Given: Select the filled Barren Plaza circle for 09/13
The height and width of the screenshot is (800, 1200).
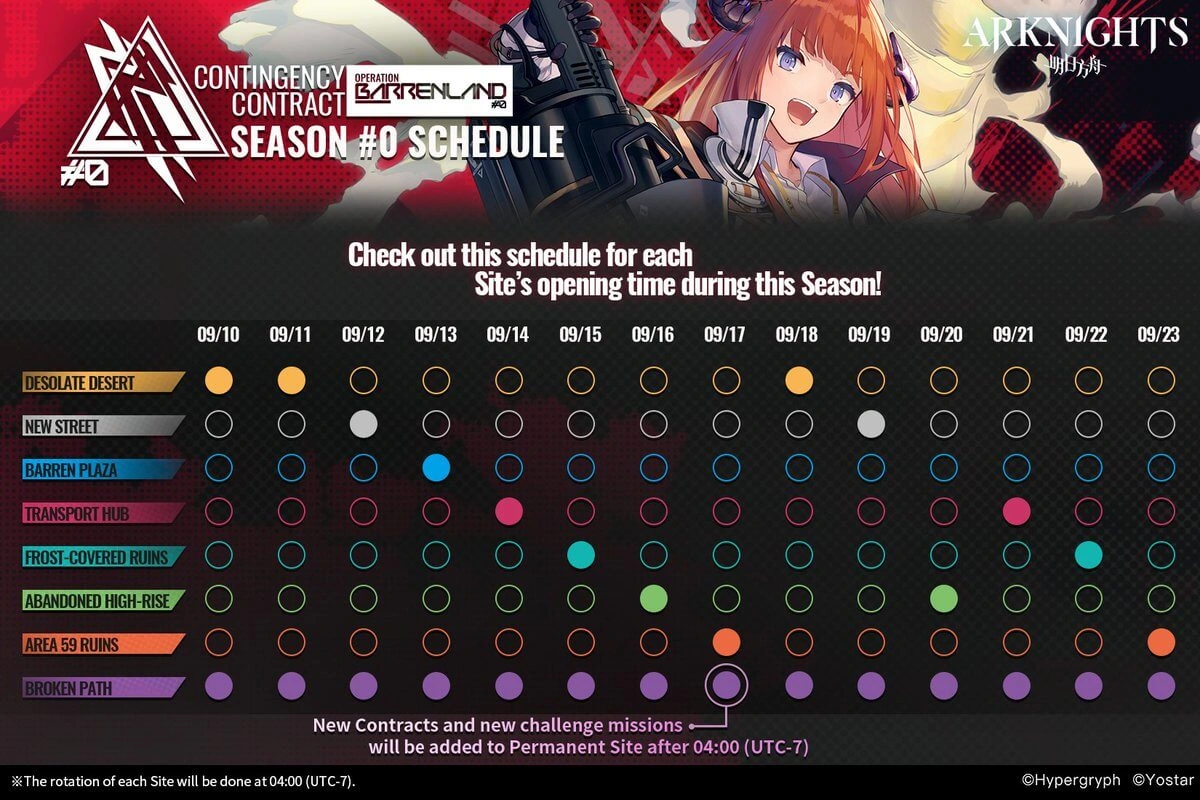Looking at the screenshot, I should tap(435, 467).
